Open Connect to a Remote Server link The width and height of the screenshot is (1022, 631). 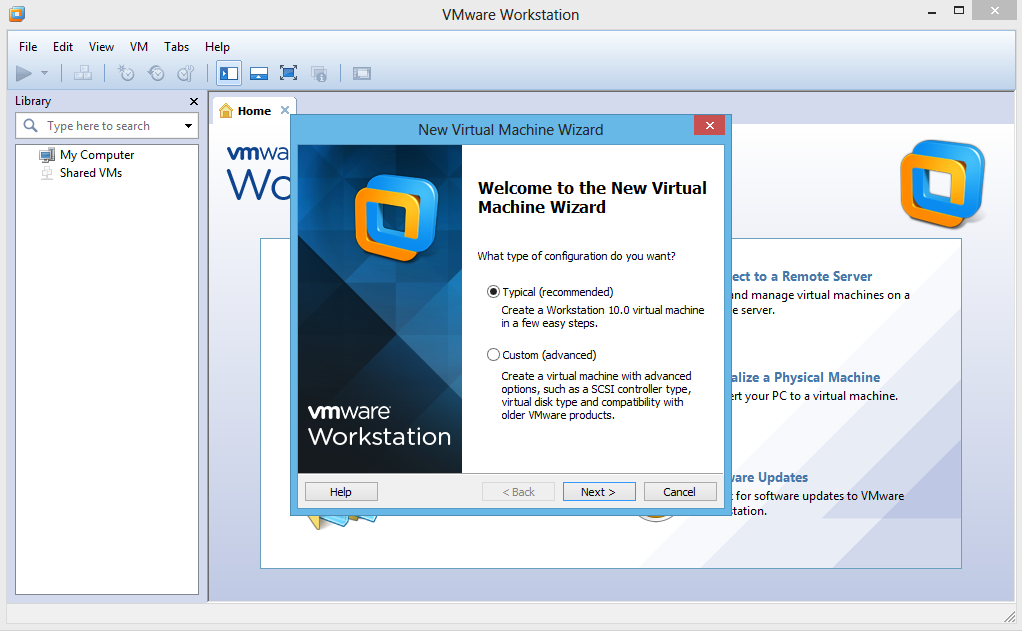802,276
